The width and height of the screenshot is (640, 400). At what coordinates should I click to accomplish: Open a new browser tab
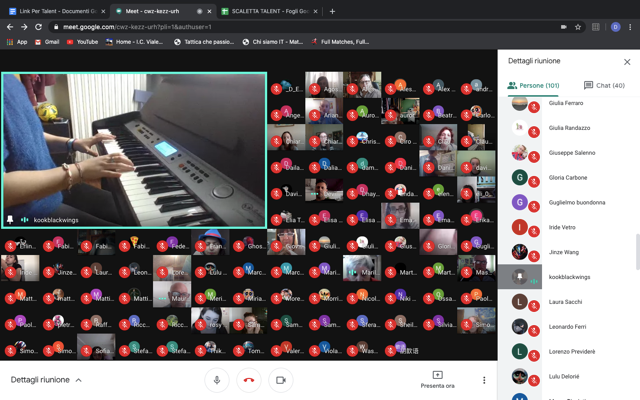pos(333,11)
